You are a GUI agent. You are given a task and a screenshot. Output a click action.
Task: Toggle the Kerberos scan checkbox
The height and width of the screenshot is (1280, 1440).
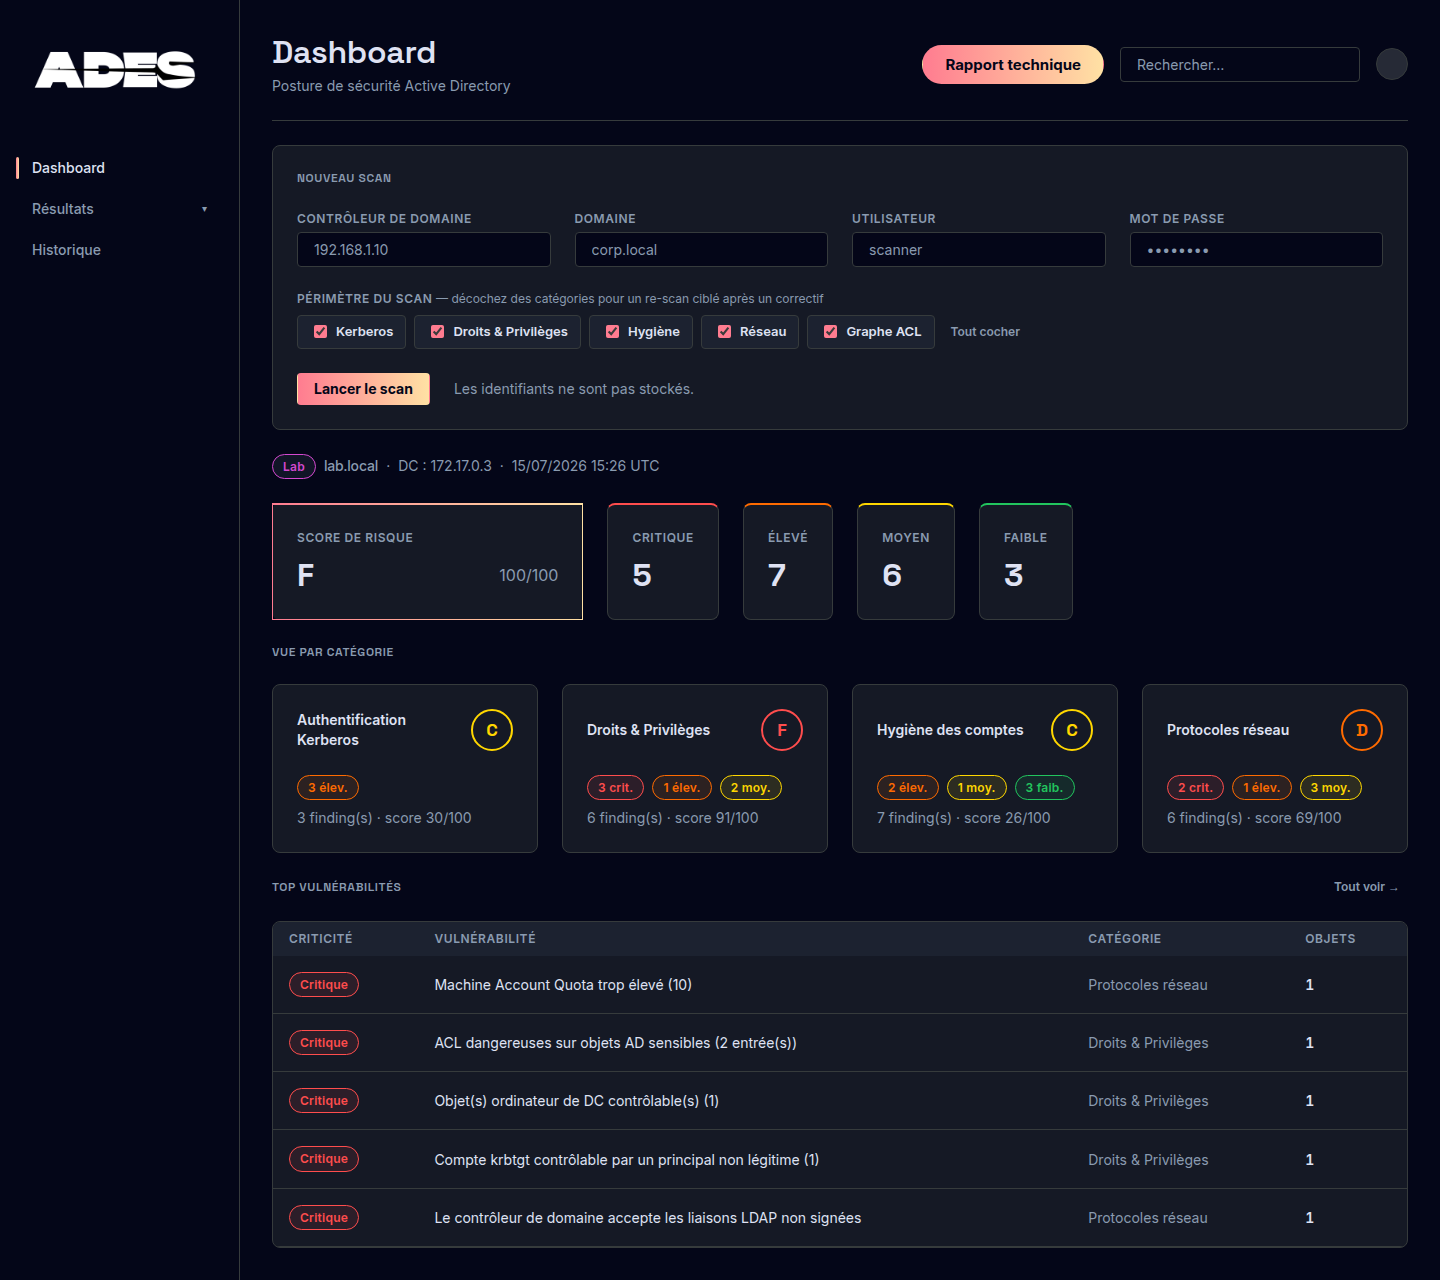point(321,332)
